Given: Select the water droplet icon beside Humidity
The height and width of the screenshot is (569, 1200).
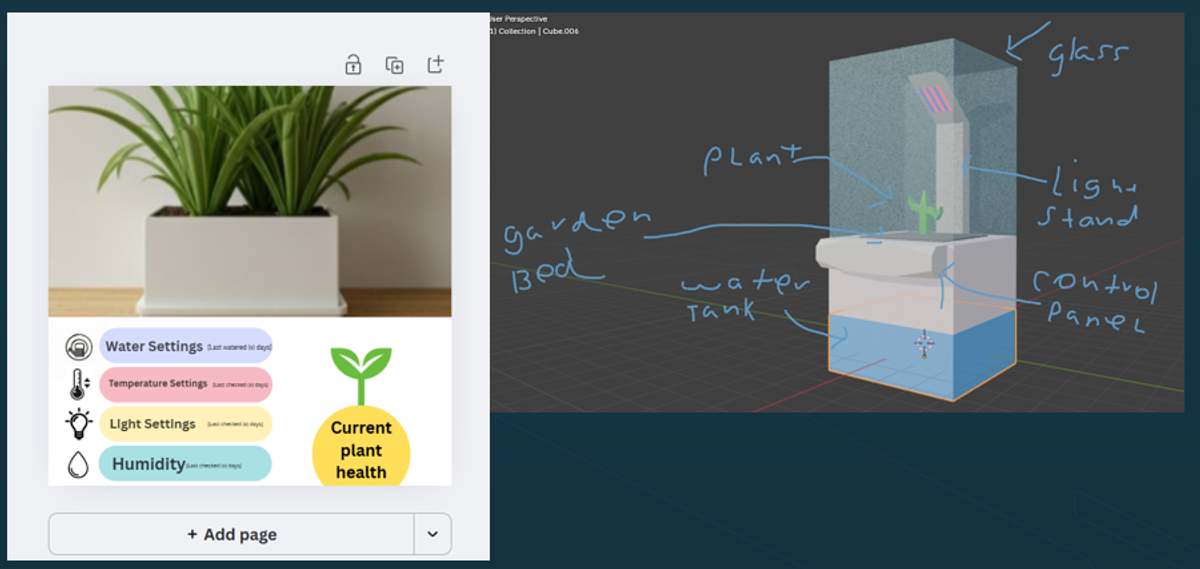Looking at the screenshot, I should click(77, 464).
